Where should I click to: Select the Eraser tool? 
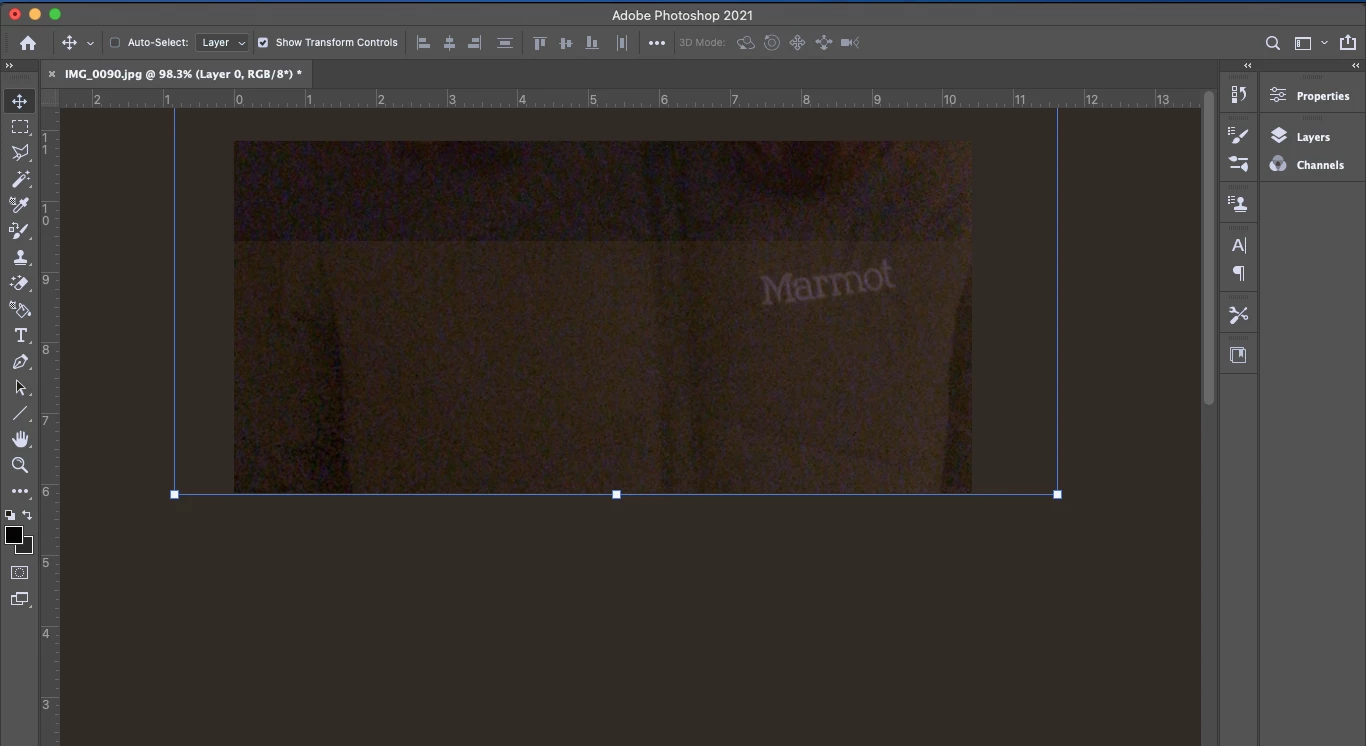pos(20,283)
